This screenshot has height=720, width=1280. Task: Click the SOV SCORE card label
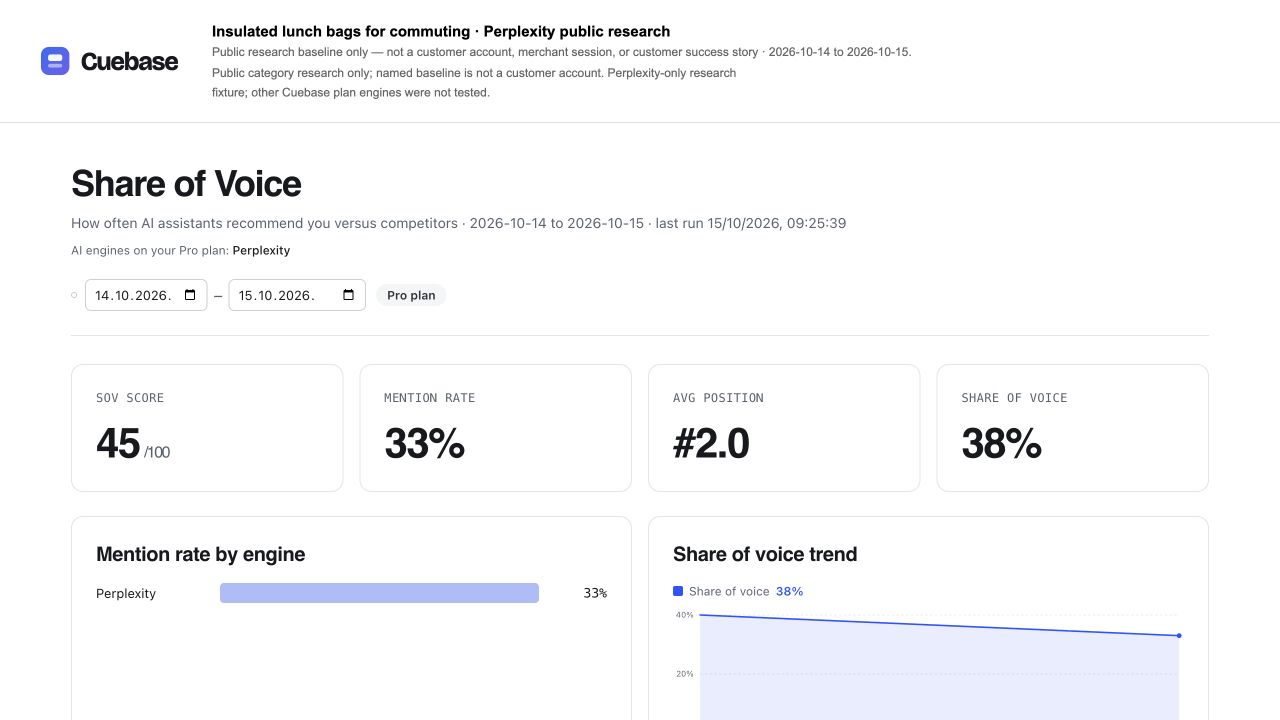pyautogui.click(x=130, y=398)
